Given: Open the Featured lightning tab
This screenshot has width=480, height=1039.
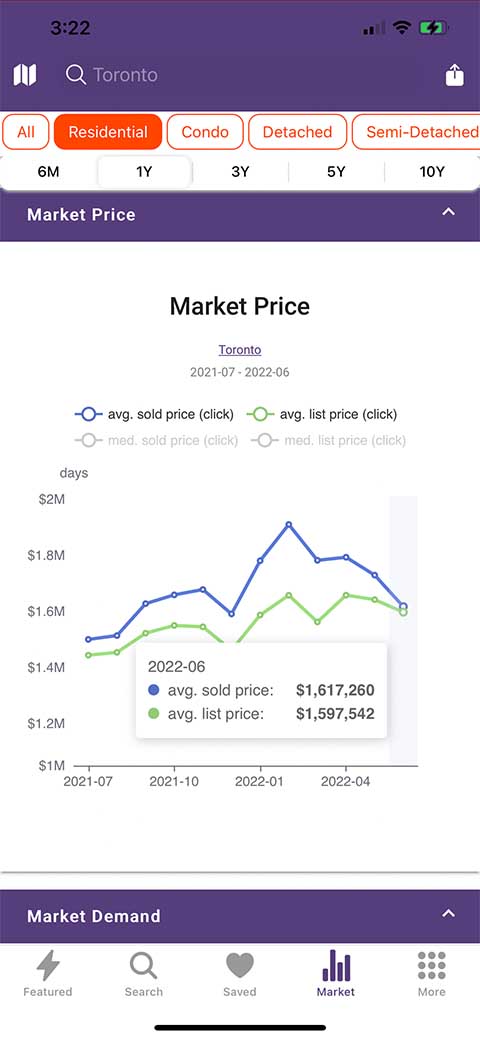Looking at the screenshot, I should [x=47, y=973].
